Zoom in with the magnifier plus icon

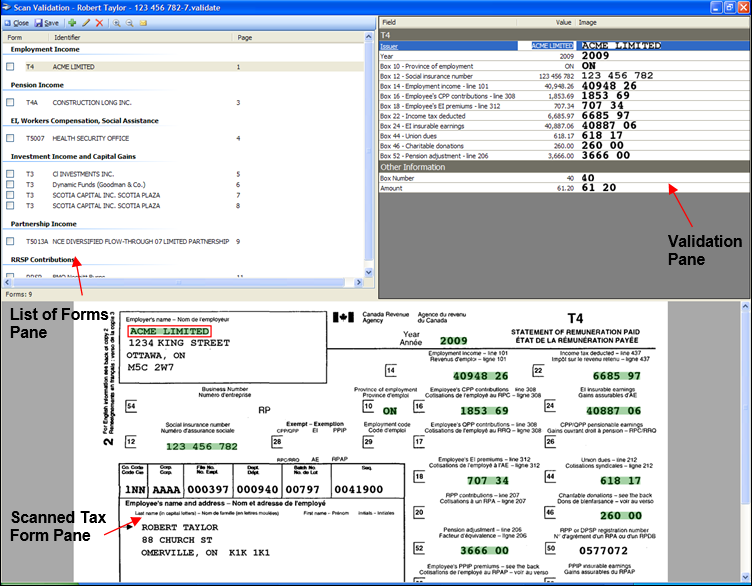(116, 22)
